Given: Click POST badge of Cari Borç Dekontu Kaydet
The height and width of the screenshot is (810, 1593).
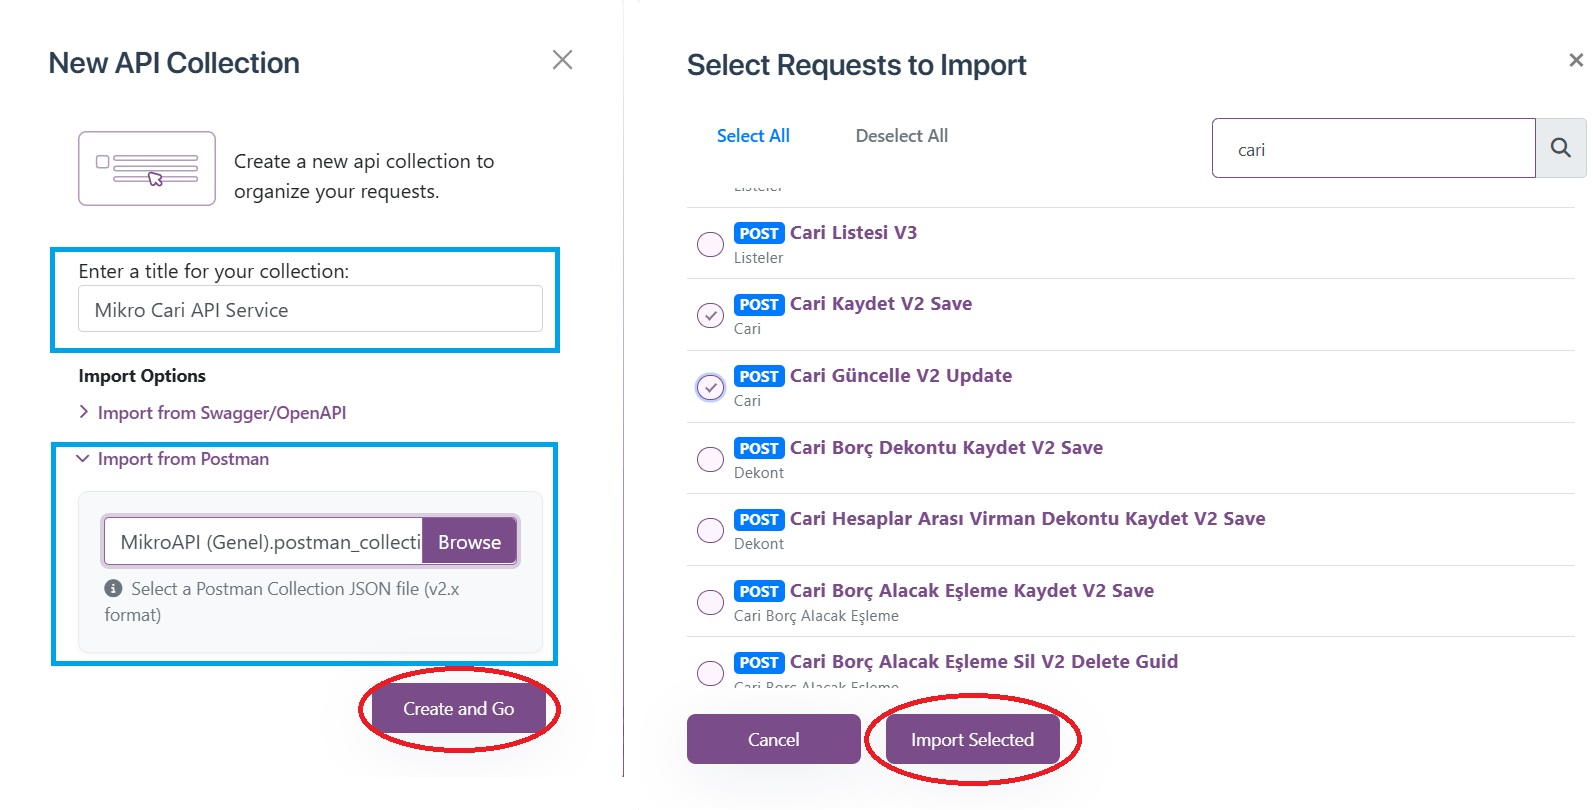Looking at the screenshot, I should [759, 448].
